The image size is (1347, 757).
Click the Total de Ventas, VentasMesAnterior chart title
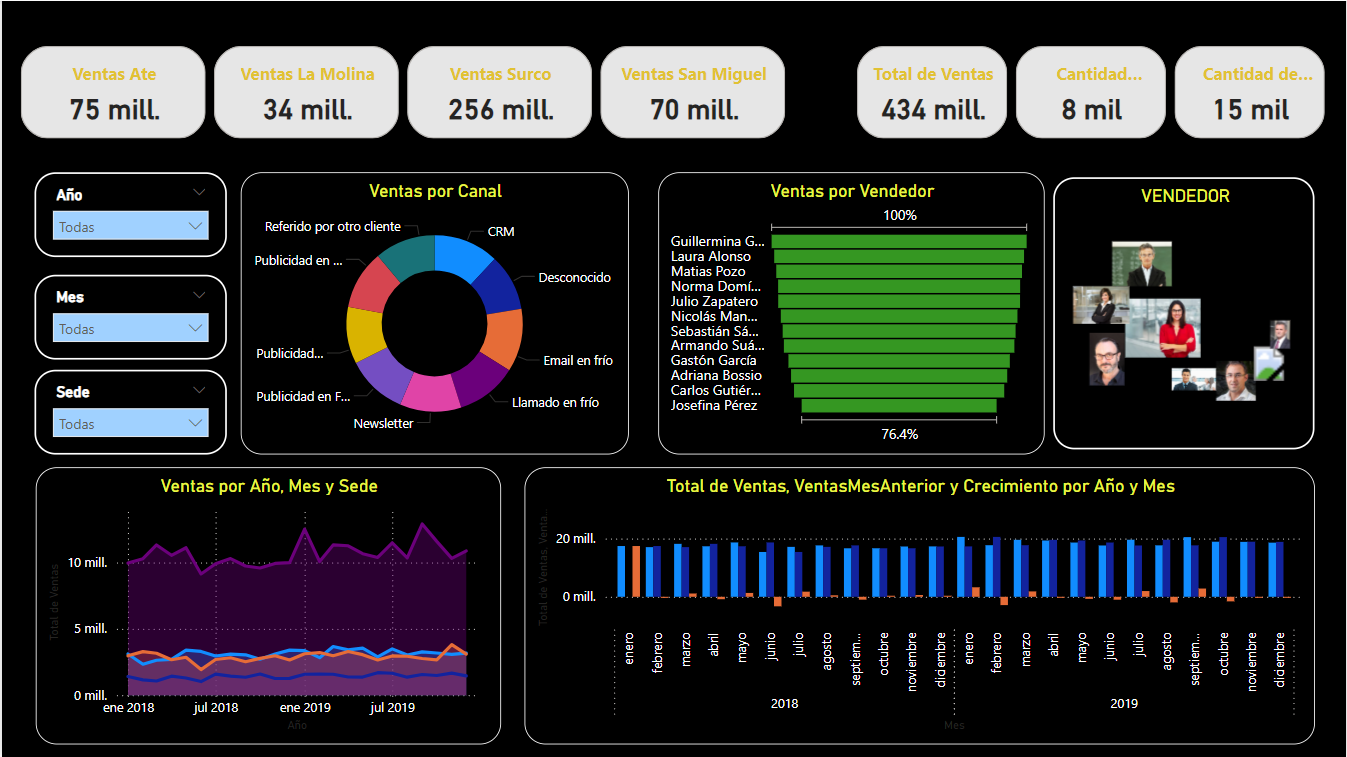coord(920,486)
